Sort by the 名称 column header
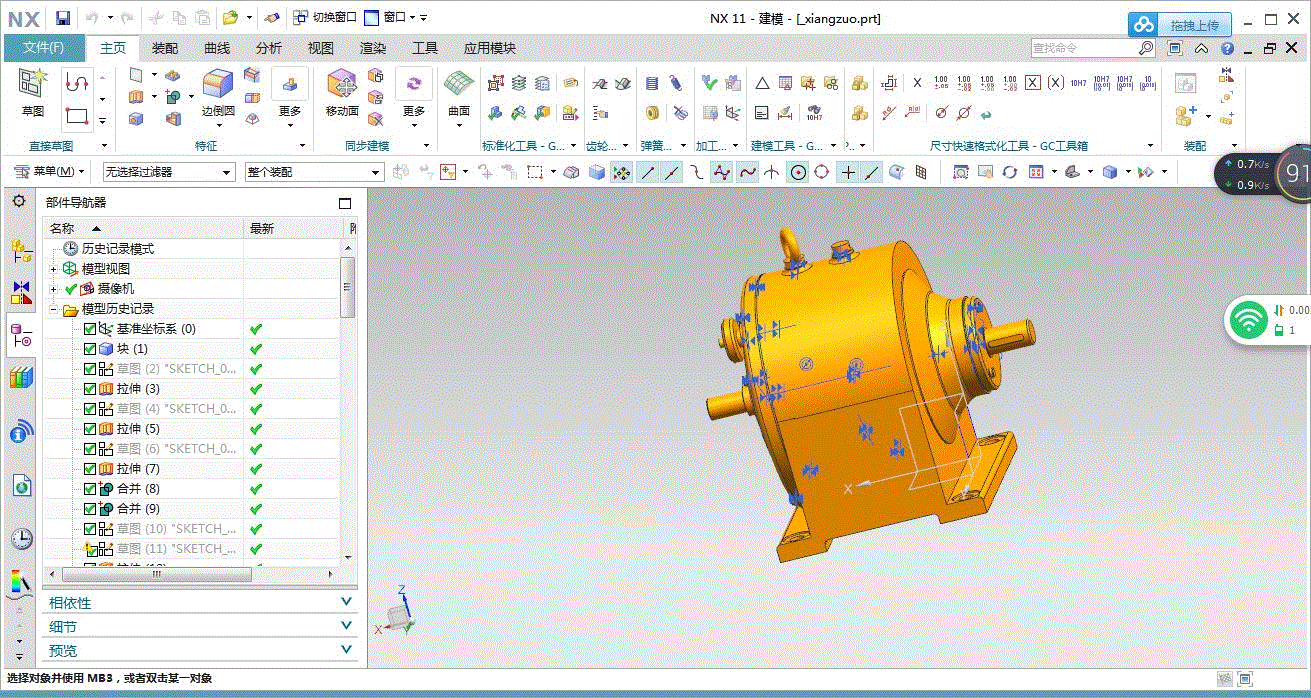This screenshot has width=1311, height=698. [143, 228]
